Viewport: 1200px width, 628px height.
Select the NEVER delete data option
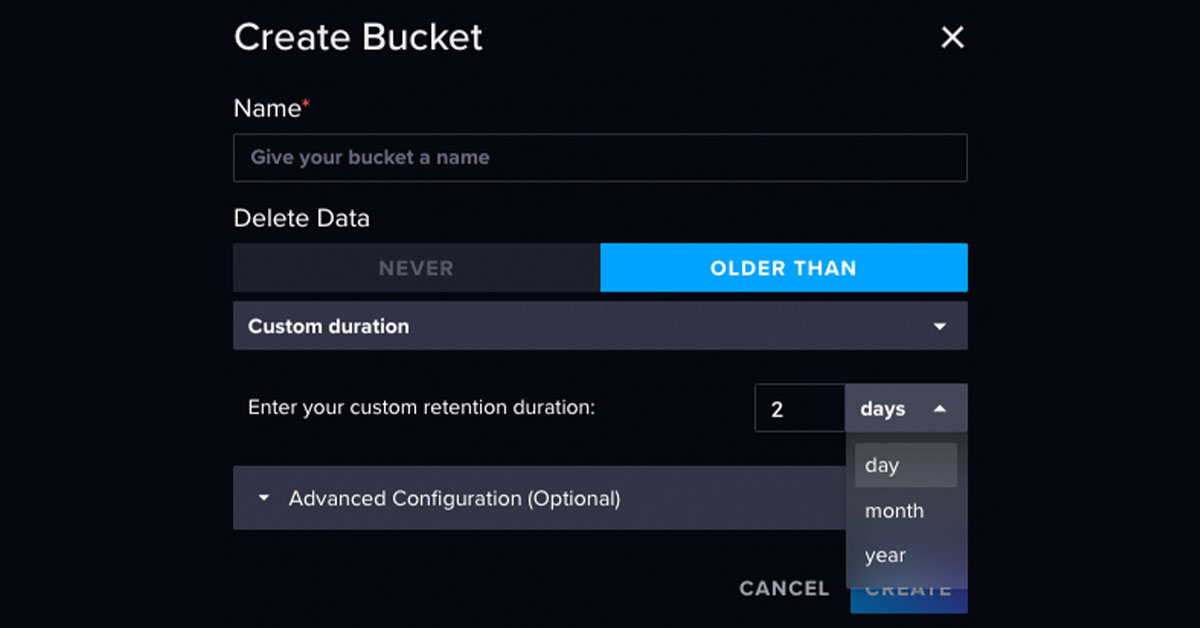(x=415, y=267)
